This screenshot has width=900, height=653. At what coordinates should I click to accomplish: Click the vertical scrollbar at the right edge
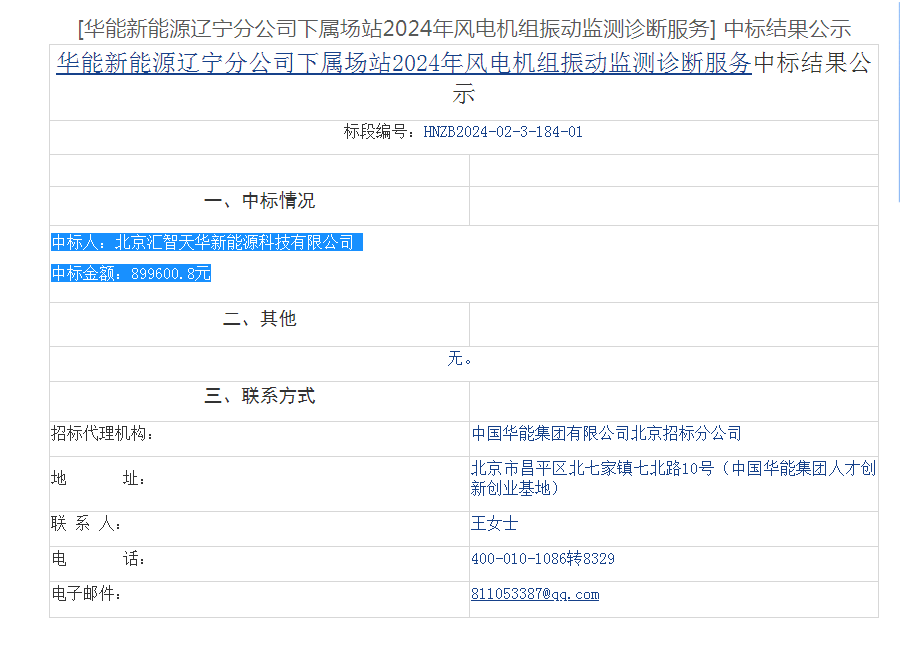pyautogui.click(x=898, y=100)
